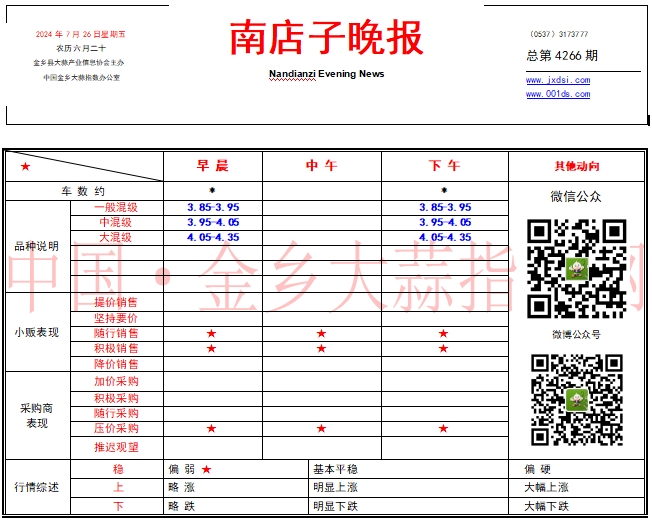Click the issue number 总第 4266 期

tap(562, 55)
